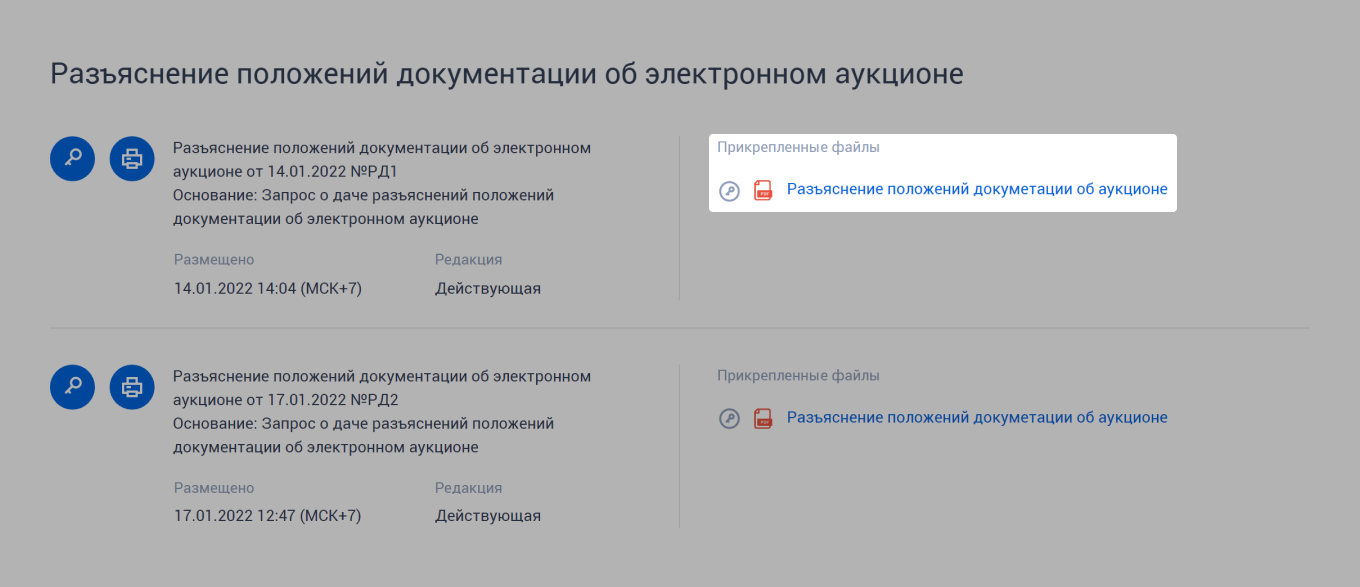This screenshot has height=587, width=1360.
Task: Click the print icon for clarification №РД1
Action: [131, 158]
